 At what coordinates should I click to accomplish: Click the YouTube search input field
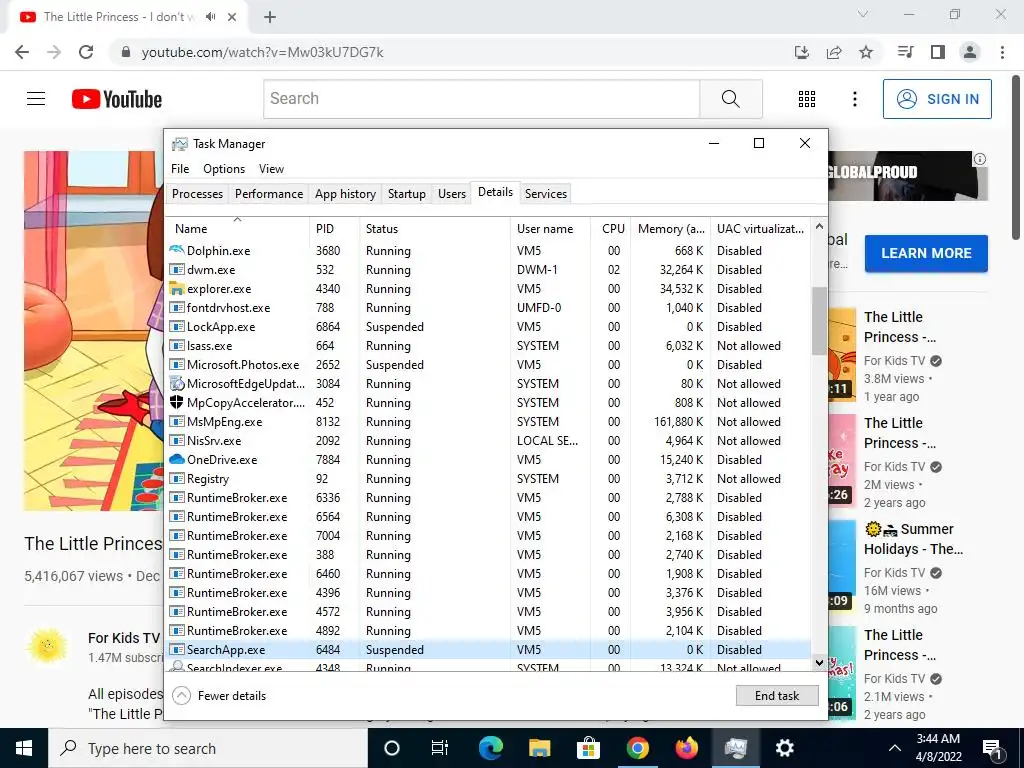click(x=481, y=99)
